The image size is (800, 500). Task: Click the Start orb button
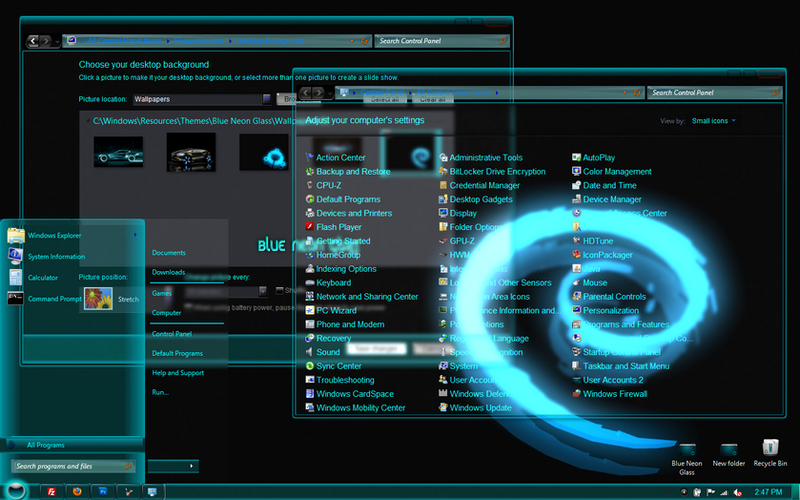[15, 490]
